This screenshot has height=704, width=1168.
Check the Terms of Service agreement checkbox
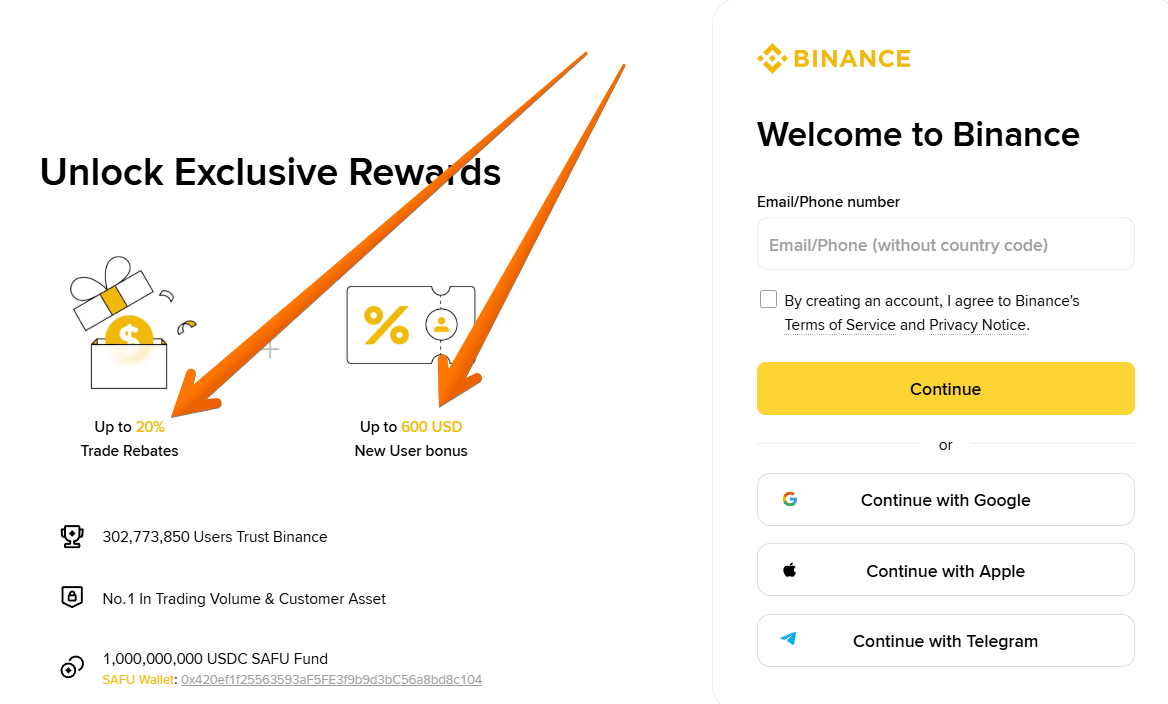pos(768,298)
